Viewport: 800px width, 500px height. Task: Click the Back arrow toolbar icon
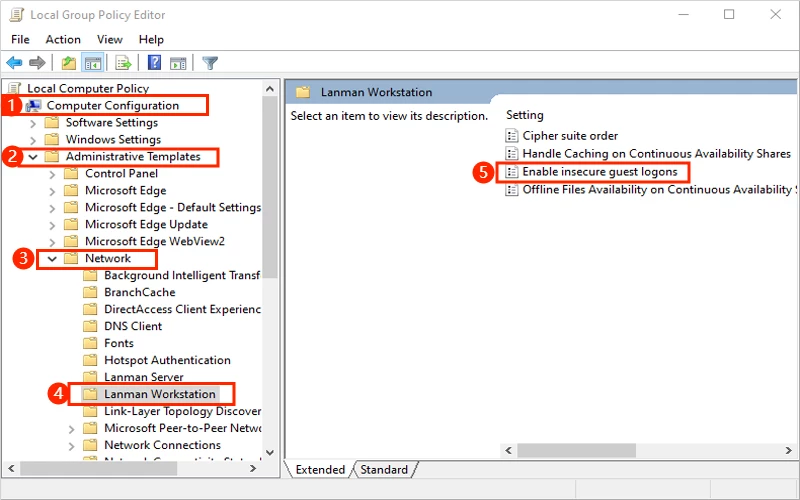click(14, 63)
